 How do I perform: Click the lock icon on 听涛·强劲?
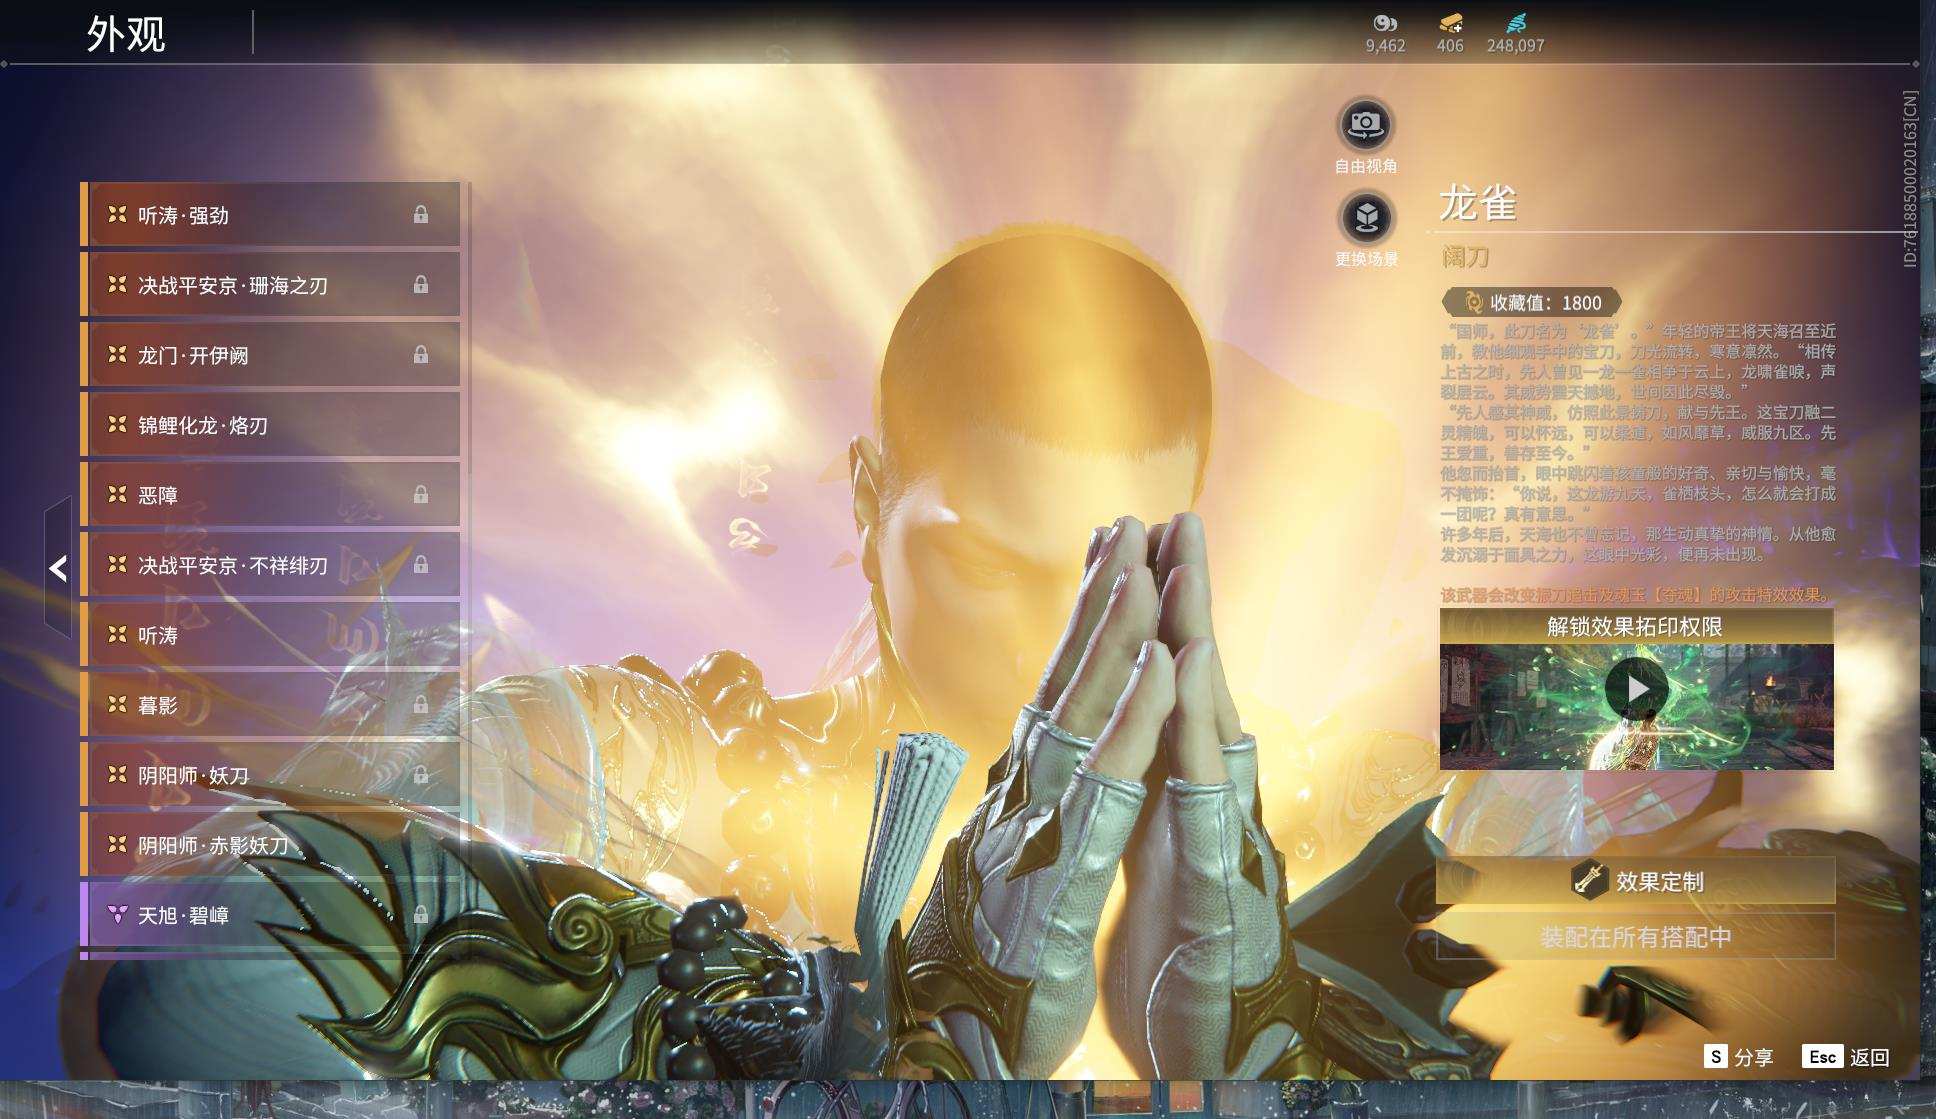click(421, 214)
